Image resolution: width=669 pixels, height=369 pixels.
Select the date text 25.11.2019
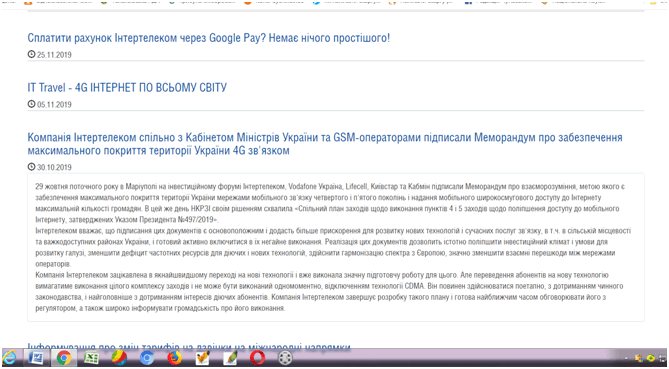pos(54,55)
